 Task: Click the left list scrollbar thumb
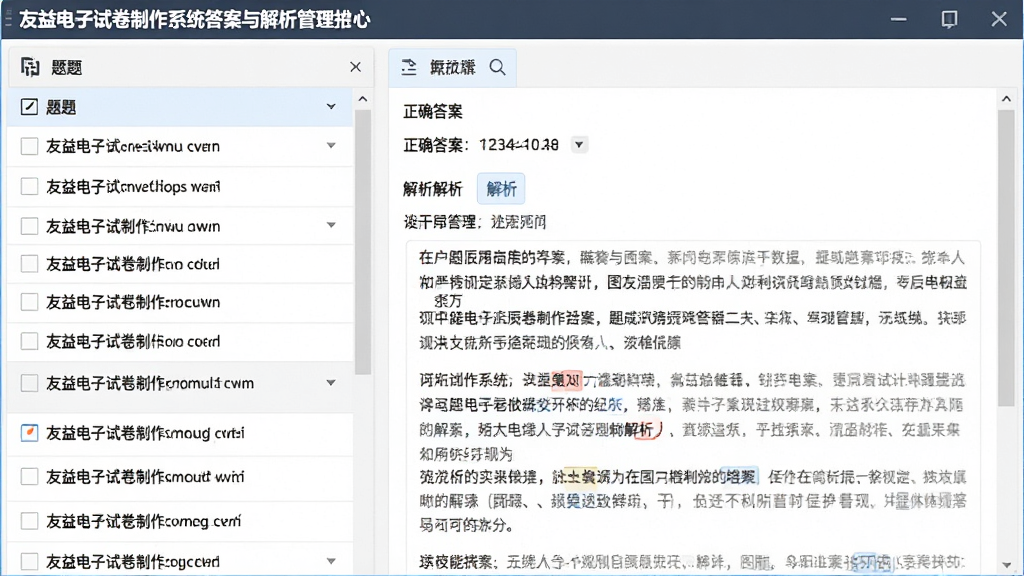363,242
